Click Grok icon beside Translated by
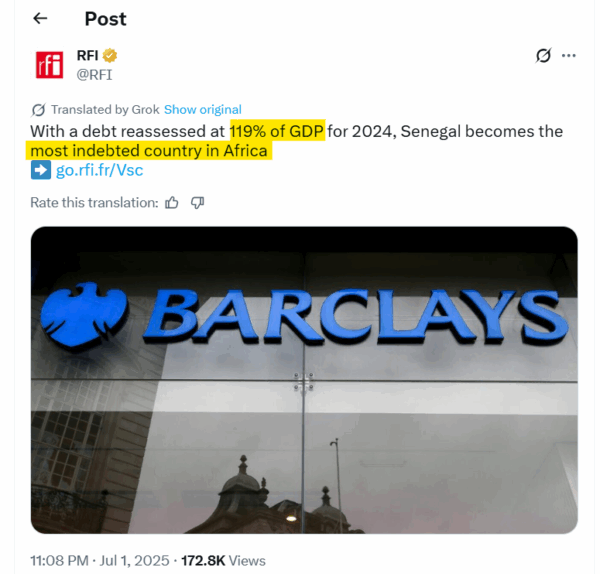 point(39,110)
